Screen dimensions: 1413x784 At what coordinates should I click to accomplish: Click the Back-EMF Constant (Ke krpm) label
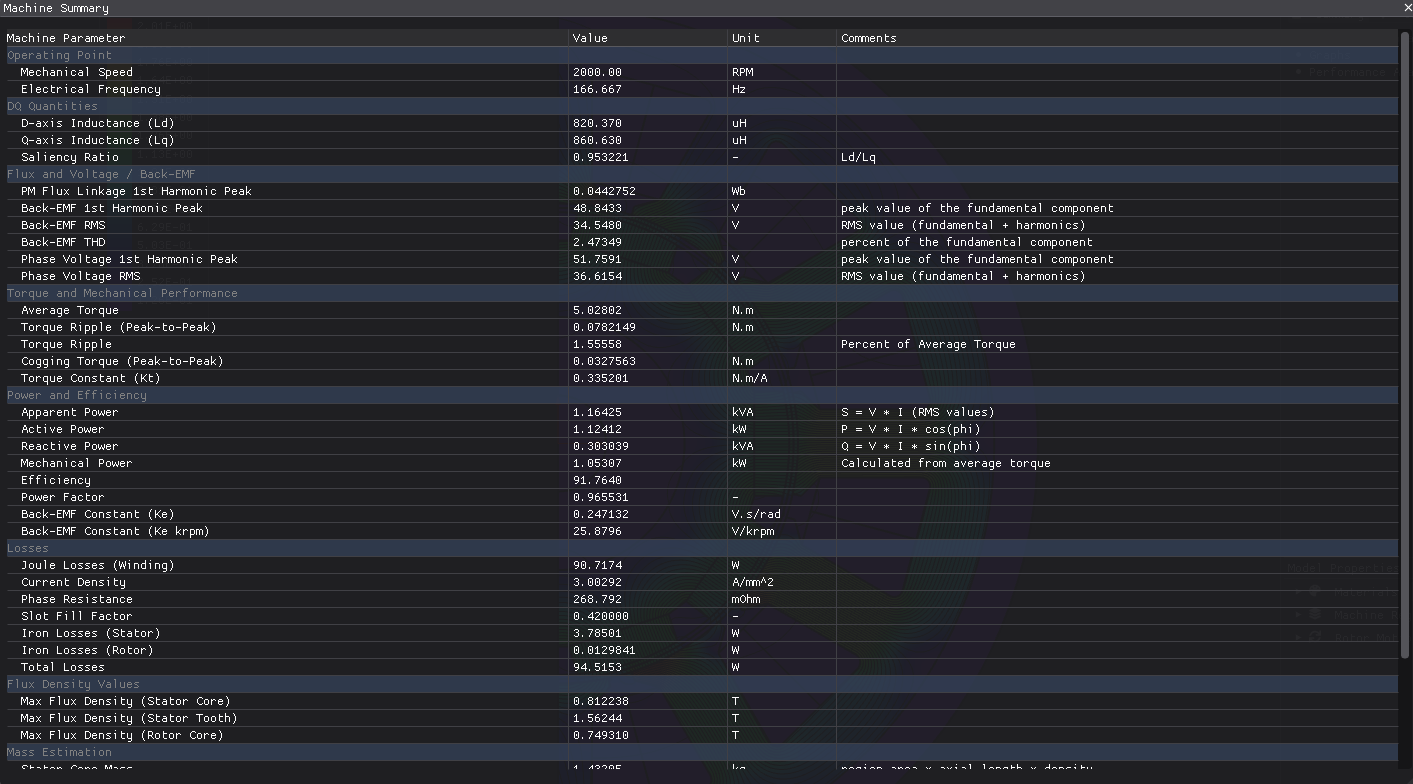(x=115, y=531)
